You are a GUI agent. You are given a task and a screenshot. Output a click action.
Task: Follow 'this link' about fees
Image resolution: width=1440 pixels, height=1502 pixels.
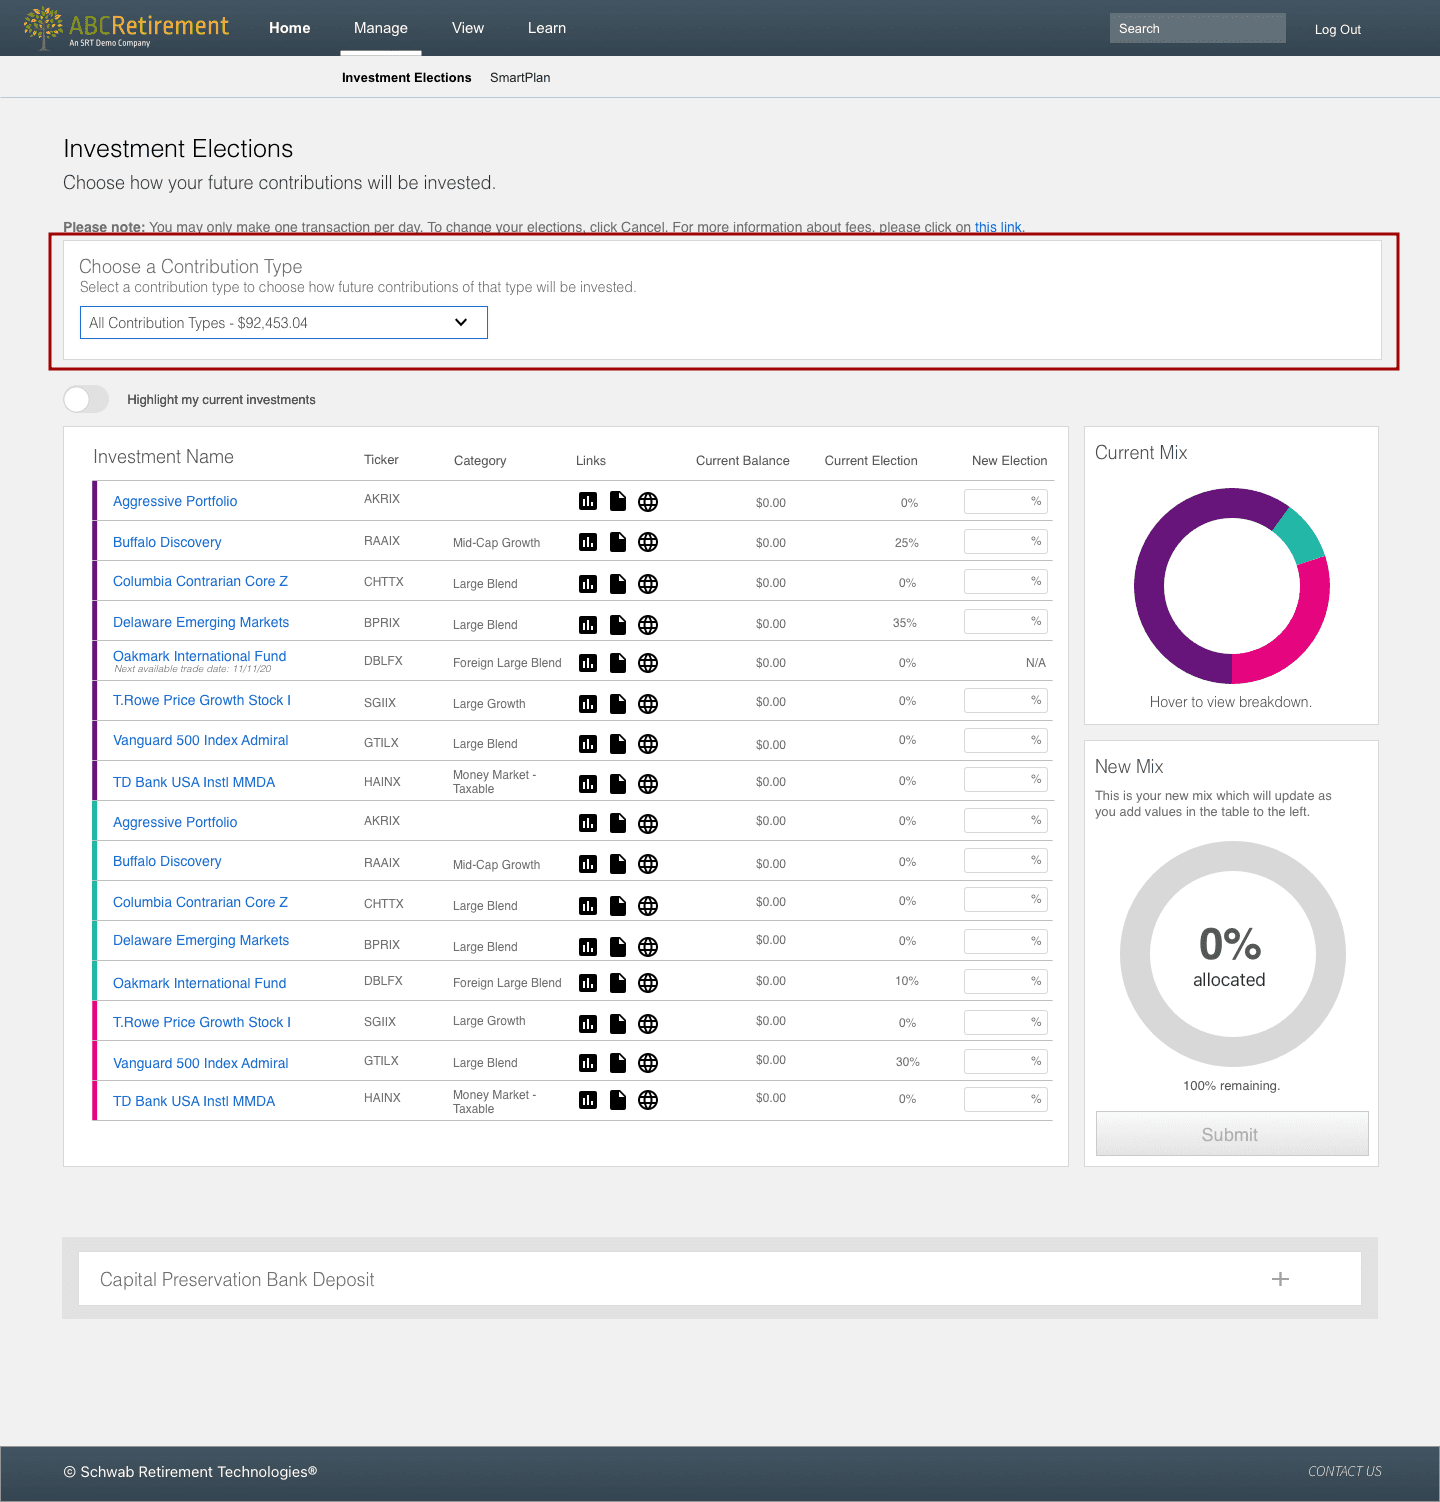click(x=998, y=227)
